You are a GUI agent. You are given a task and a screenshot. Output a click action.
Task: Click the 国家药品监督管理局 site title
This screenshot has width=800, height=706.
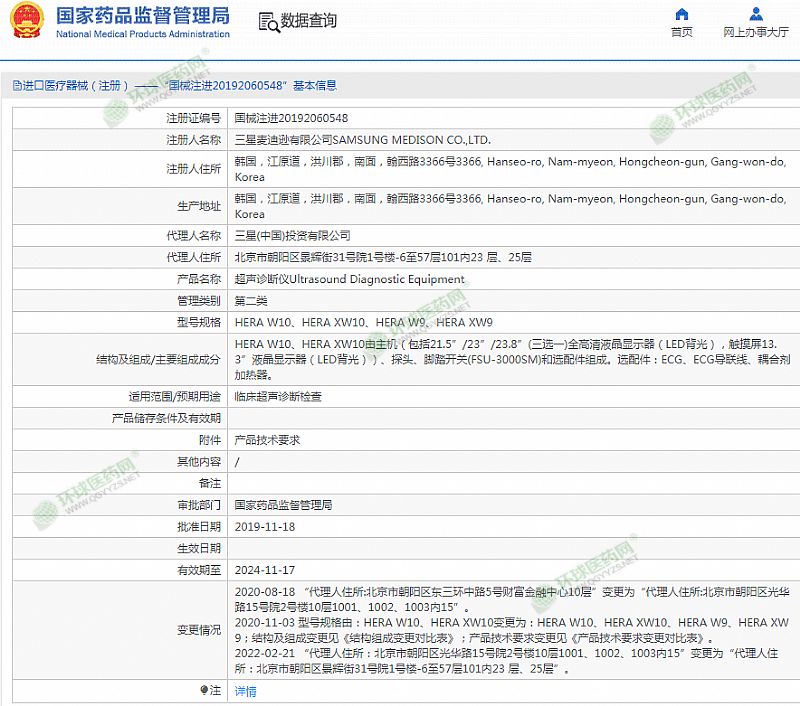click(x=142, y=15)
